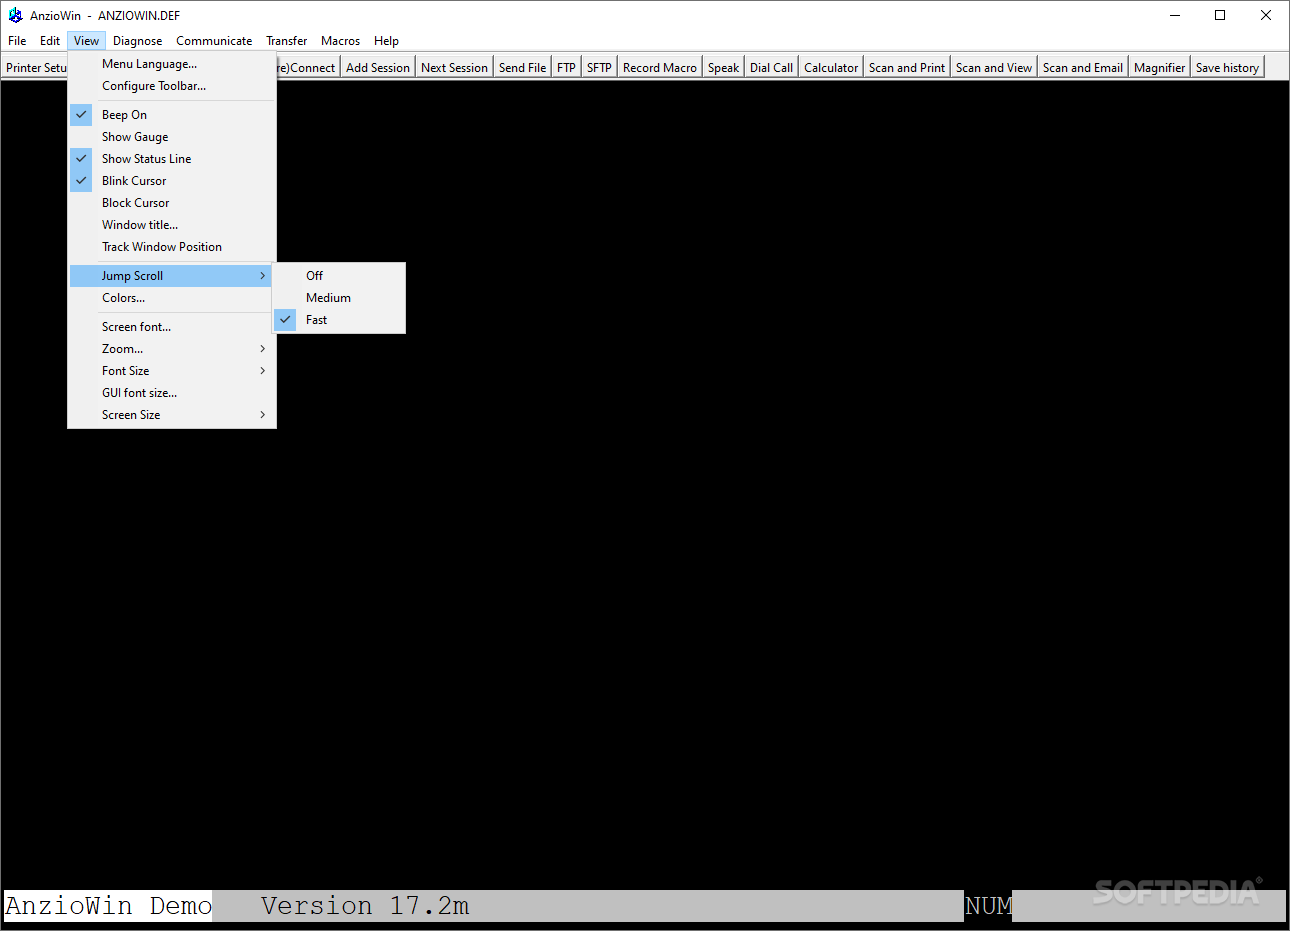Click 'AnzioWin Demo' status text
The height and width of the screenshot is (931, 1290).
[x=108, y=906]
